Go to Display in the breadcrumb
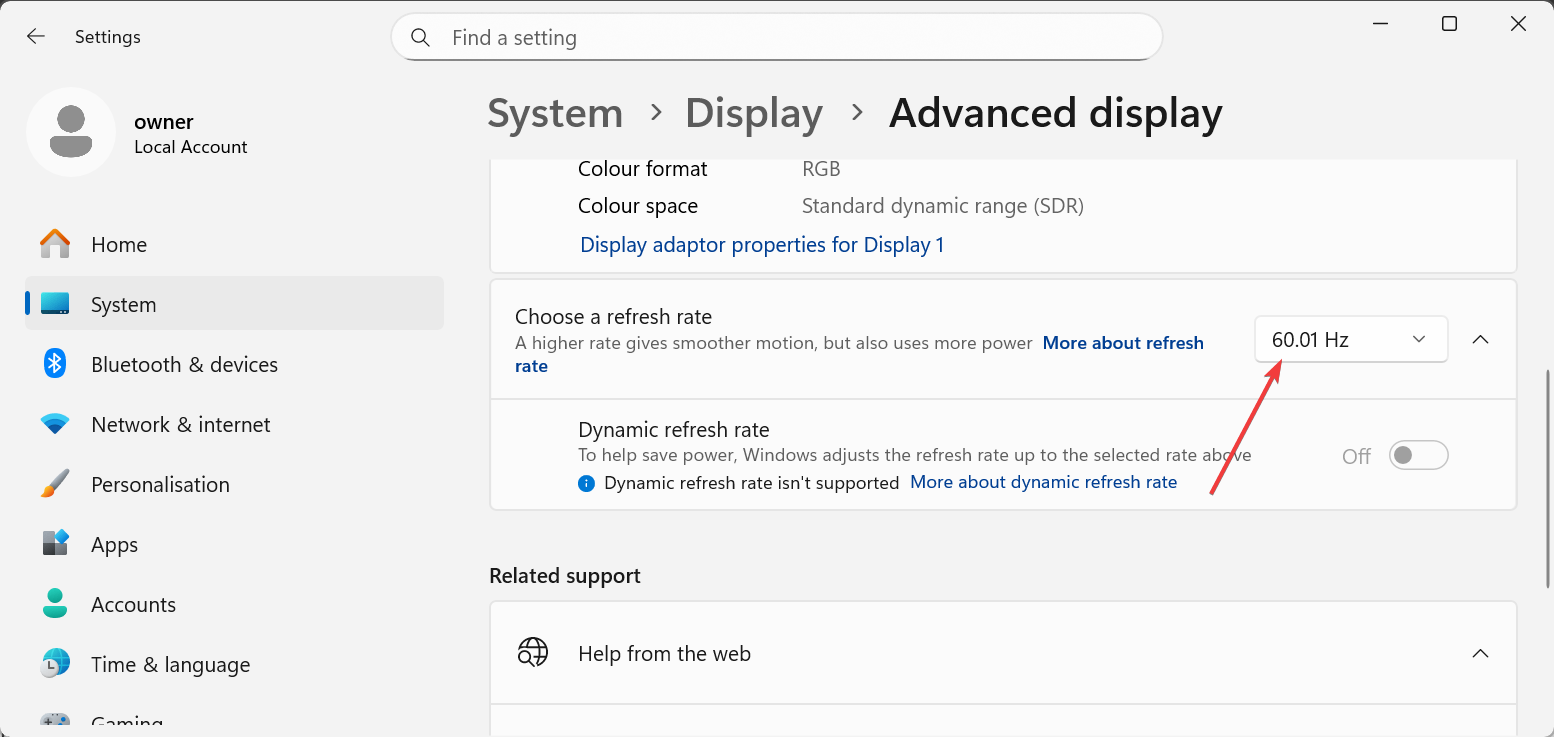Screen dimensions: 1554x737 753,114
